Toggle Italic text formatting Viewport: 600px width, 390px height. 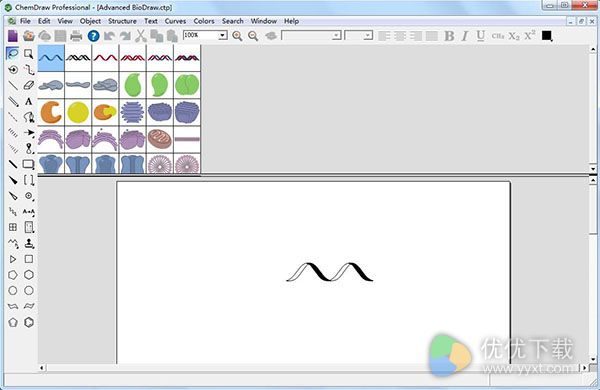(x=465, y=36)
